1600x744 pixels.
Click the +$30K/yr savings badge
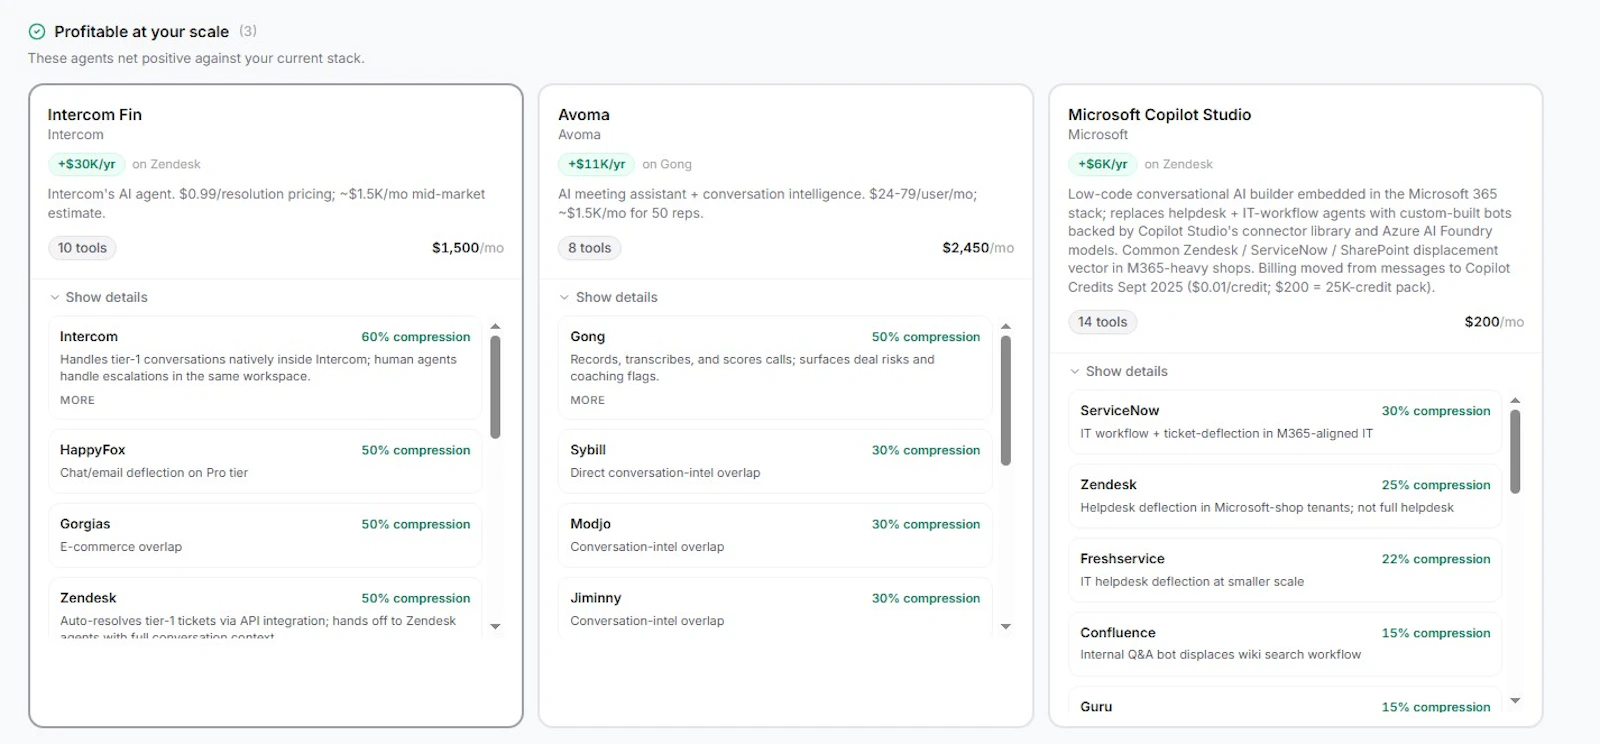point(86,164)
